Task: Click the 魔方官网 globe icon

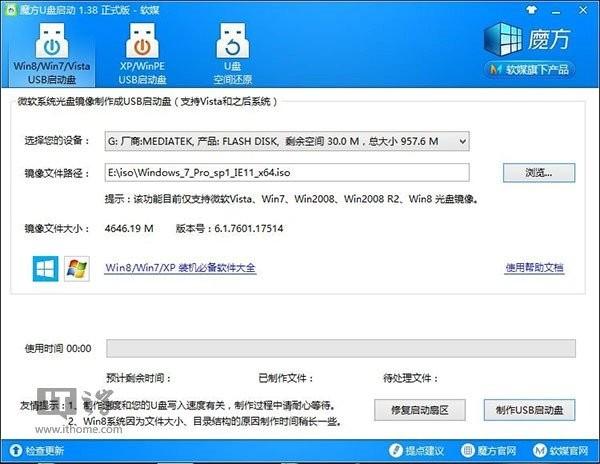Action: 468,451
